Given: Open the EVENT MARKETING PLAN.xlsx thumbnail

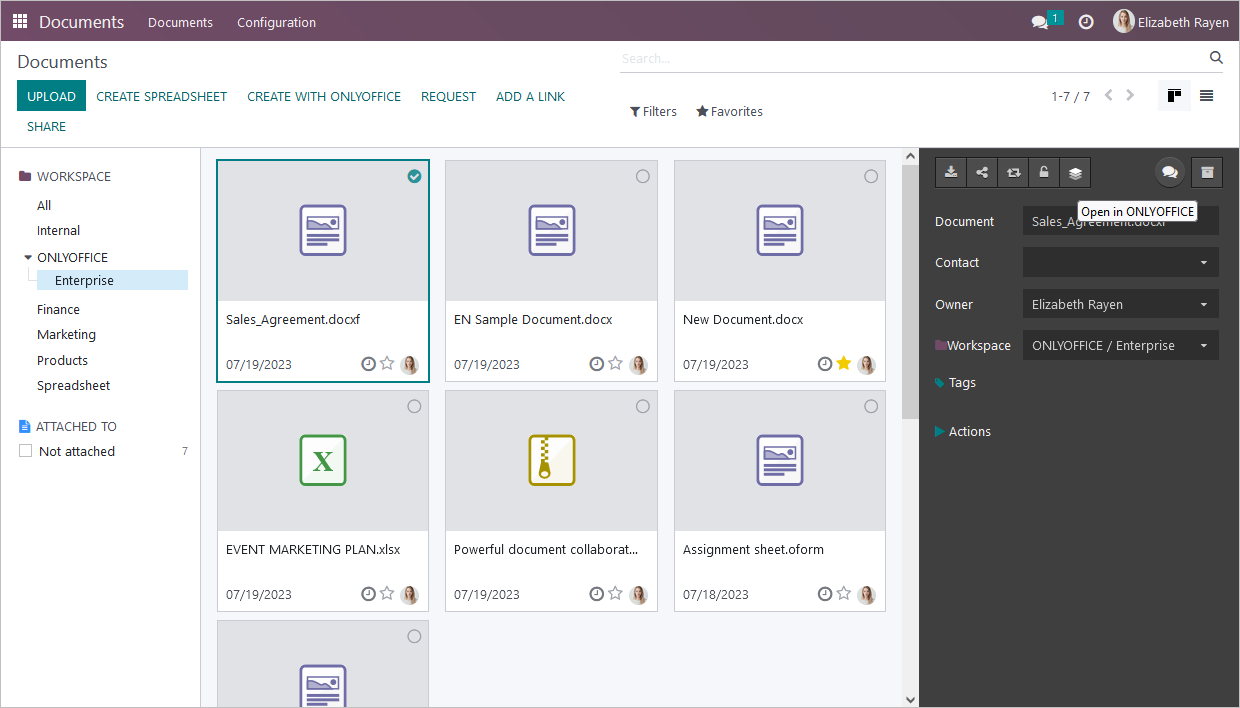Looking at the screenshot, I should click(323, 460).
